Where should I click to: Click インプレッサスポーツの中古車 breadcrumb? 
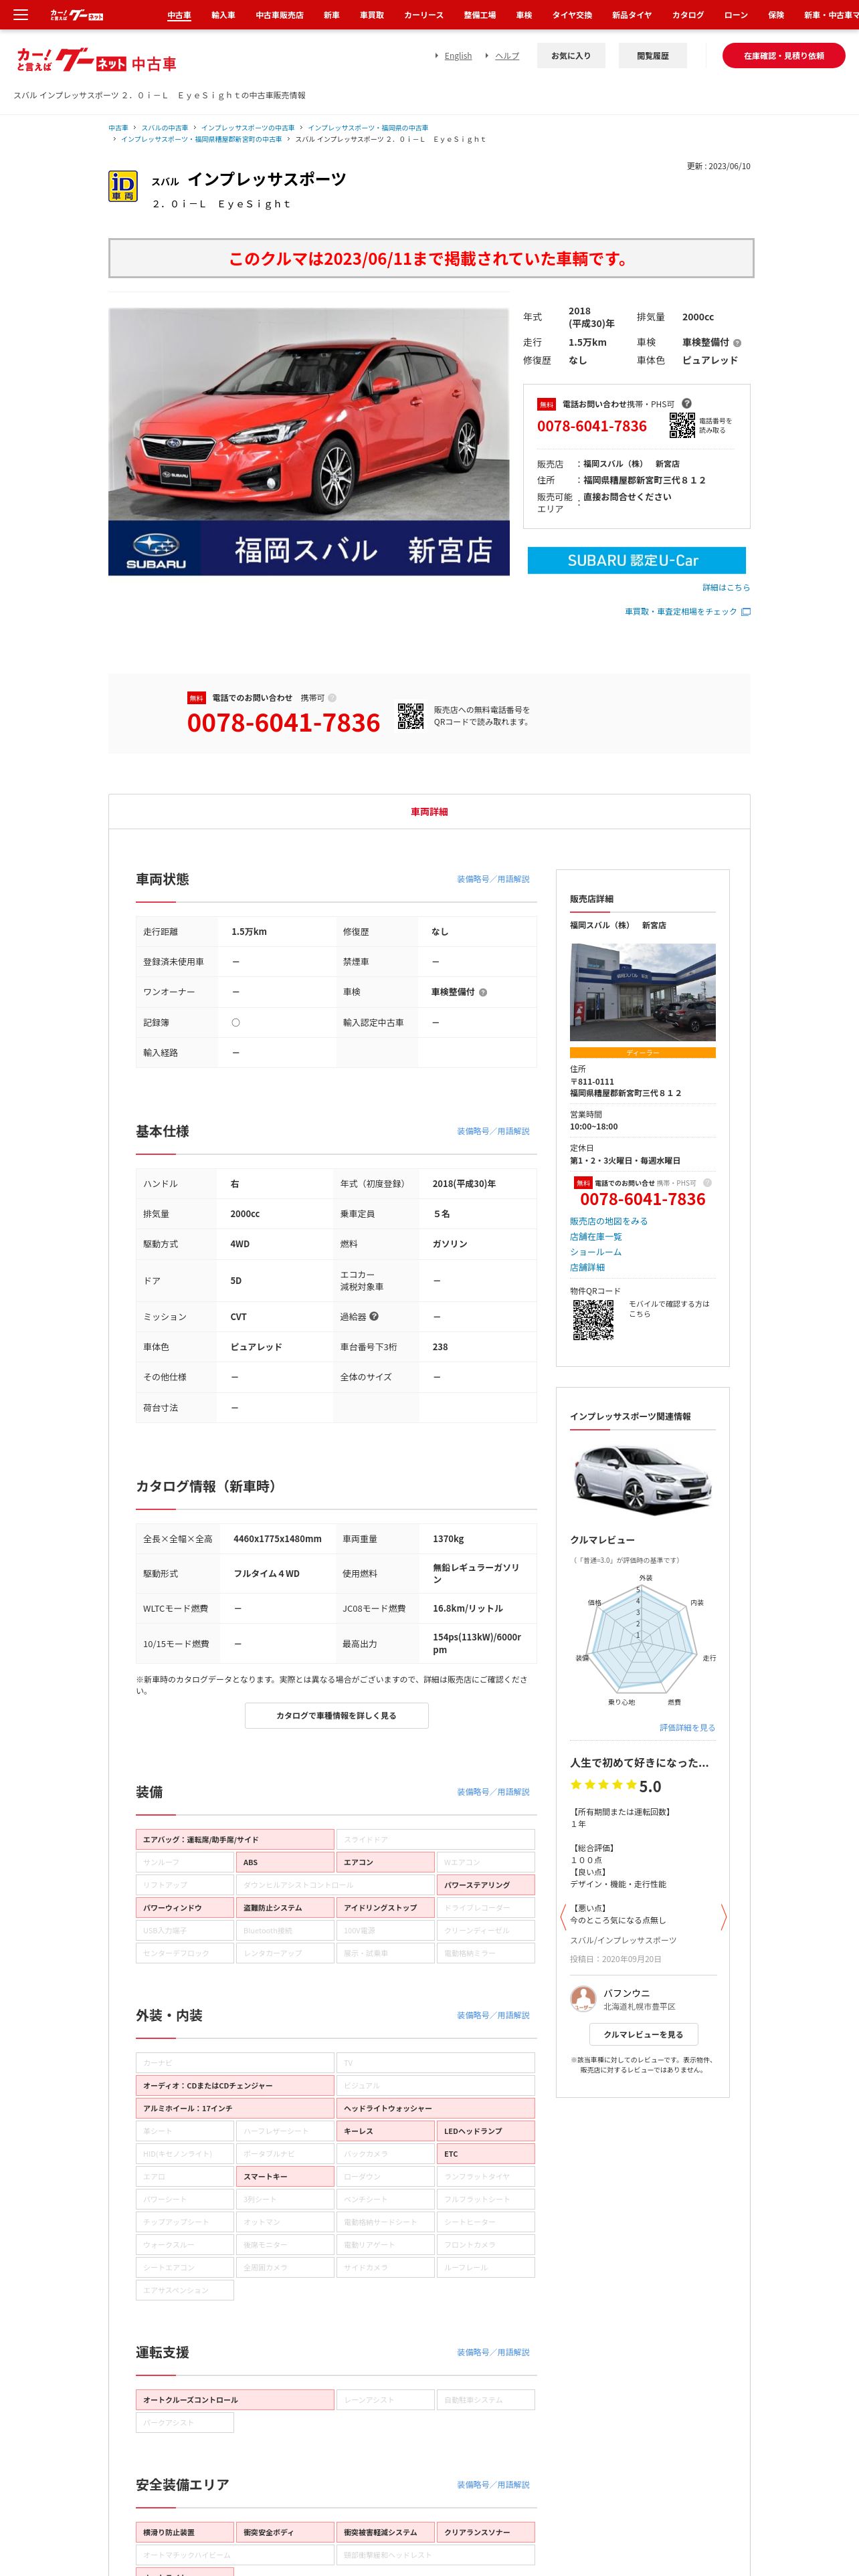pyautogui.click(x=248, y=128)
